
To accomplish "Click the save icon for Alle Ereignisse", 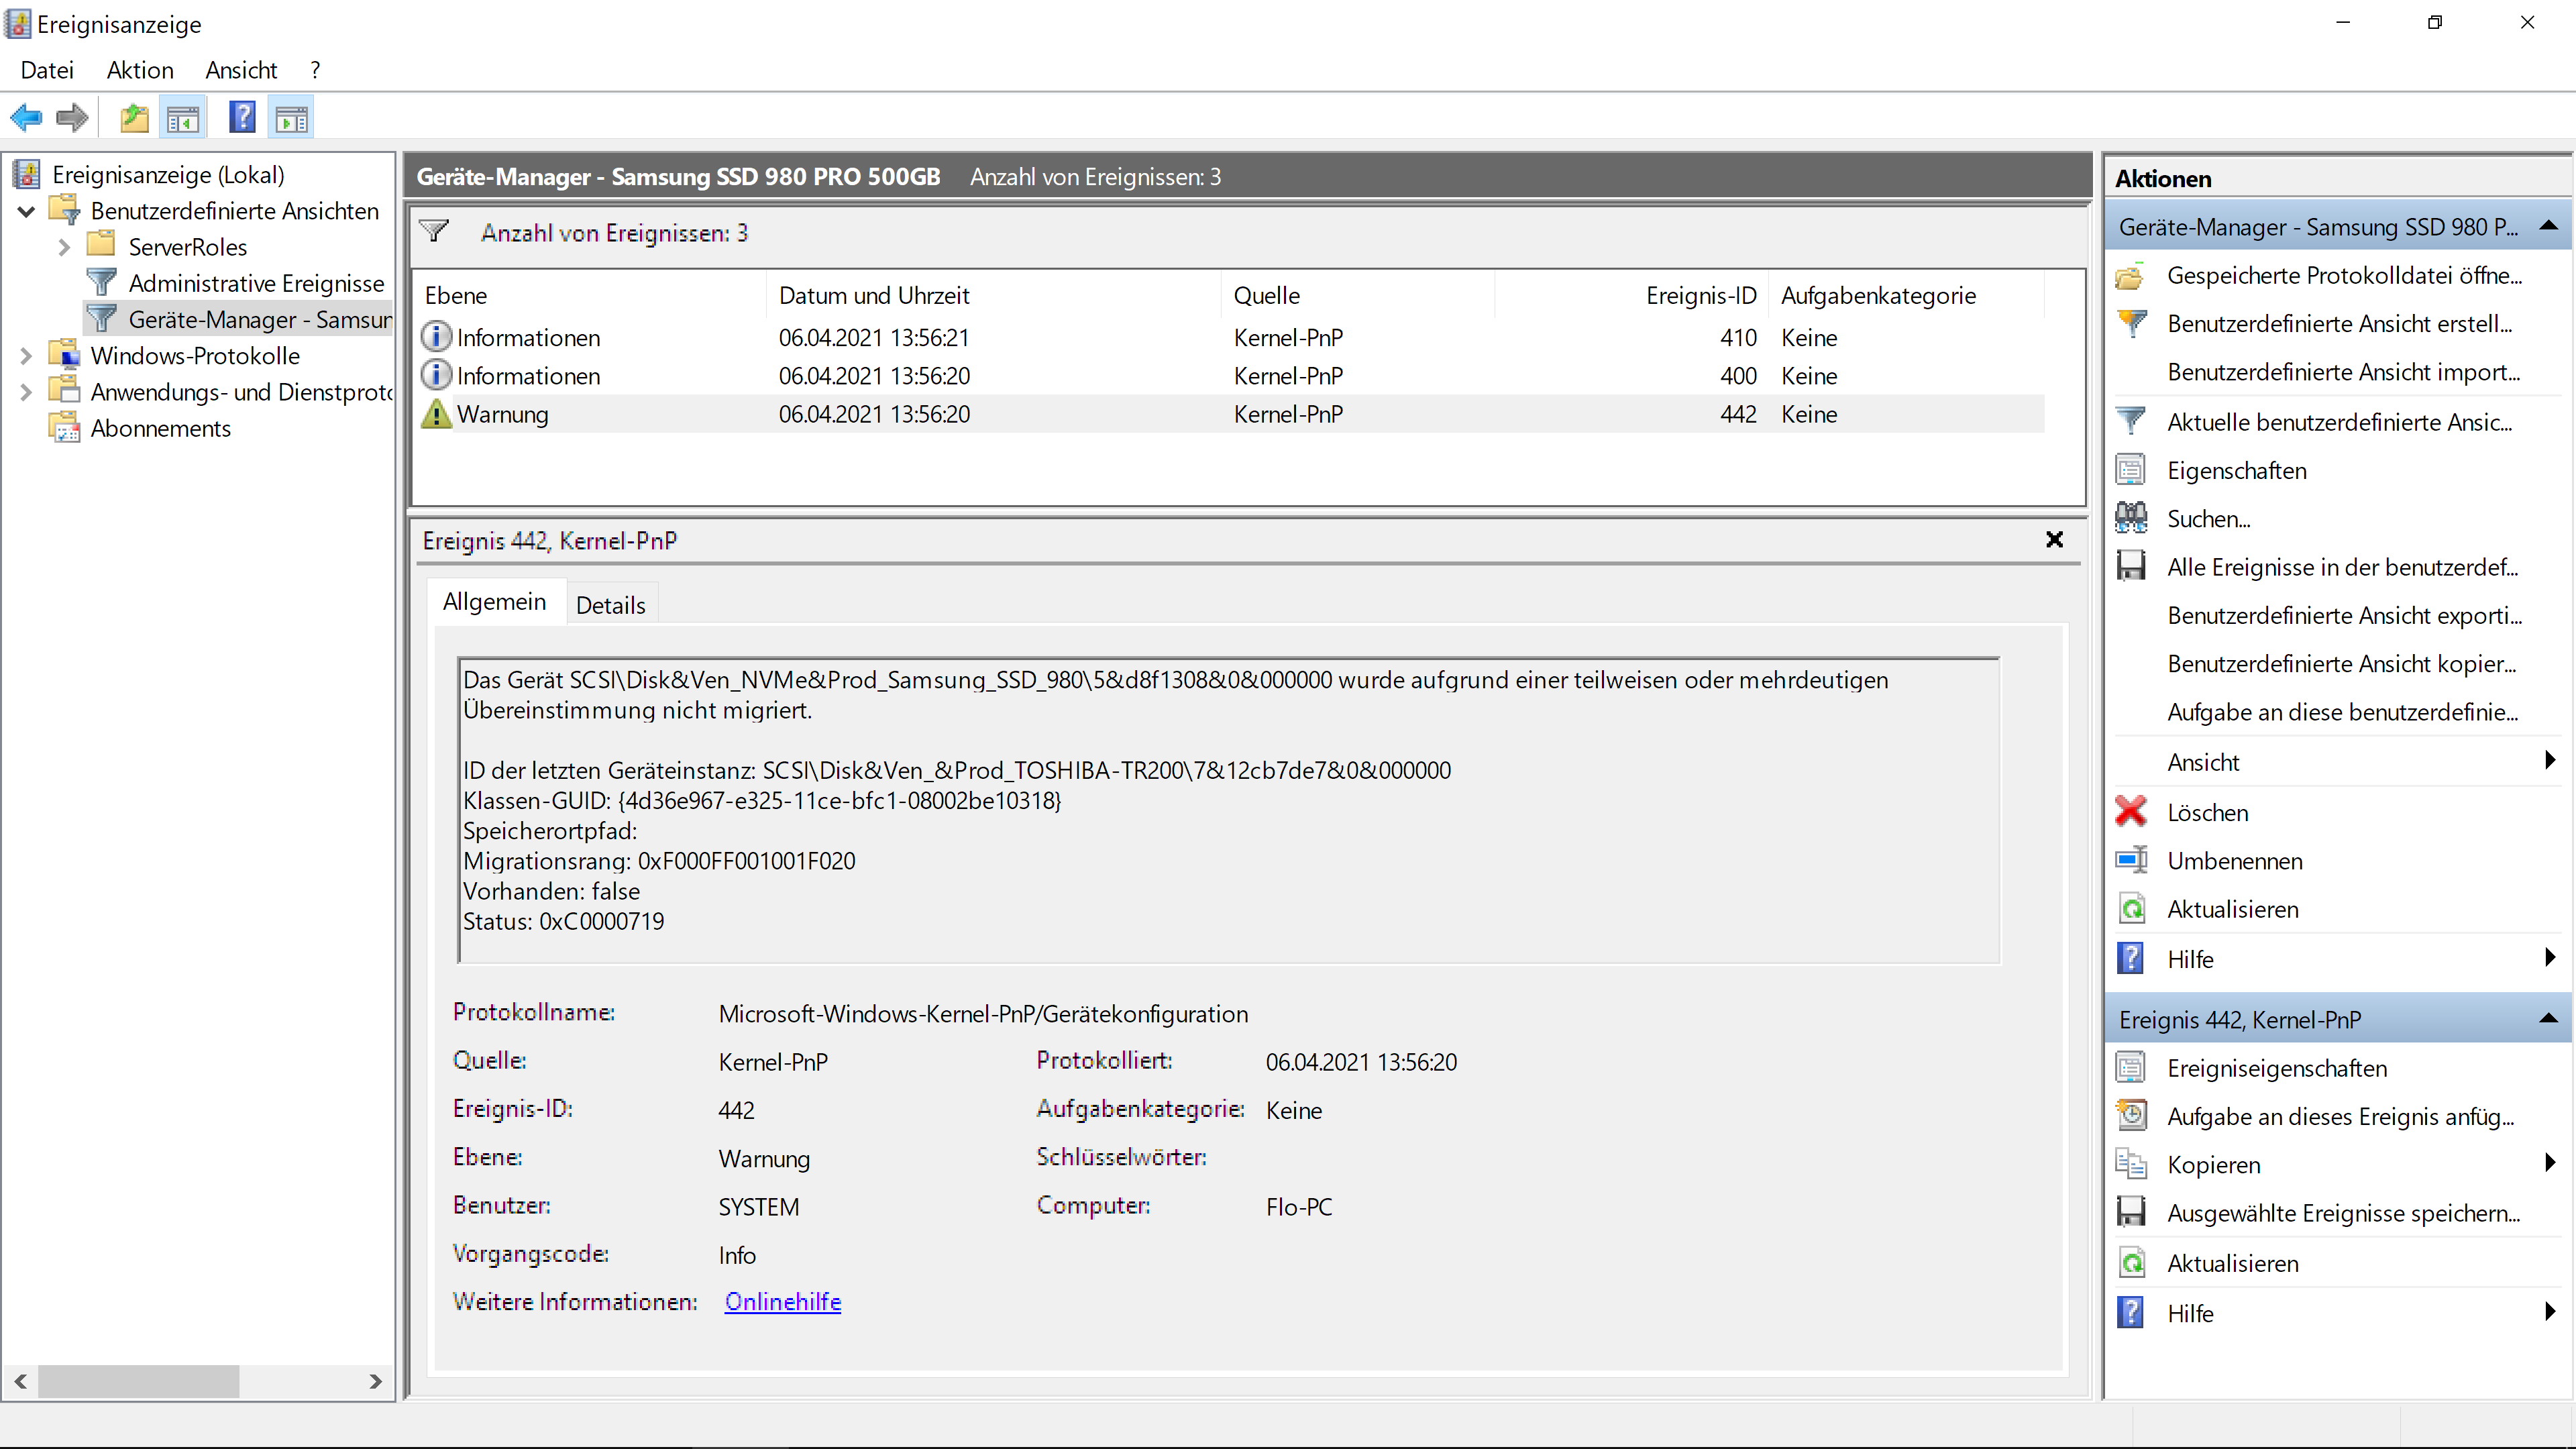I will point(2131,567).
